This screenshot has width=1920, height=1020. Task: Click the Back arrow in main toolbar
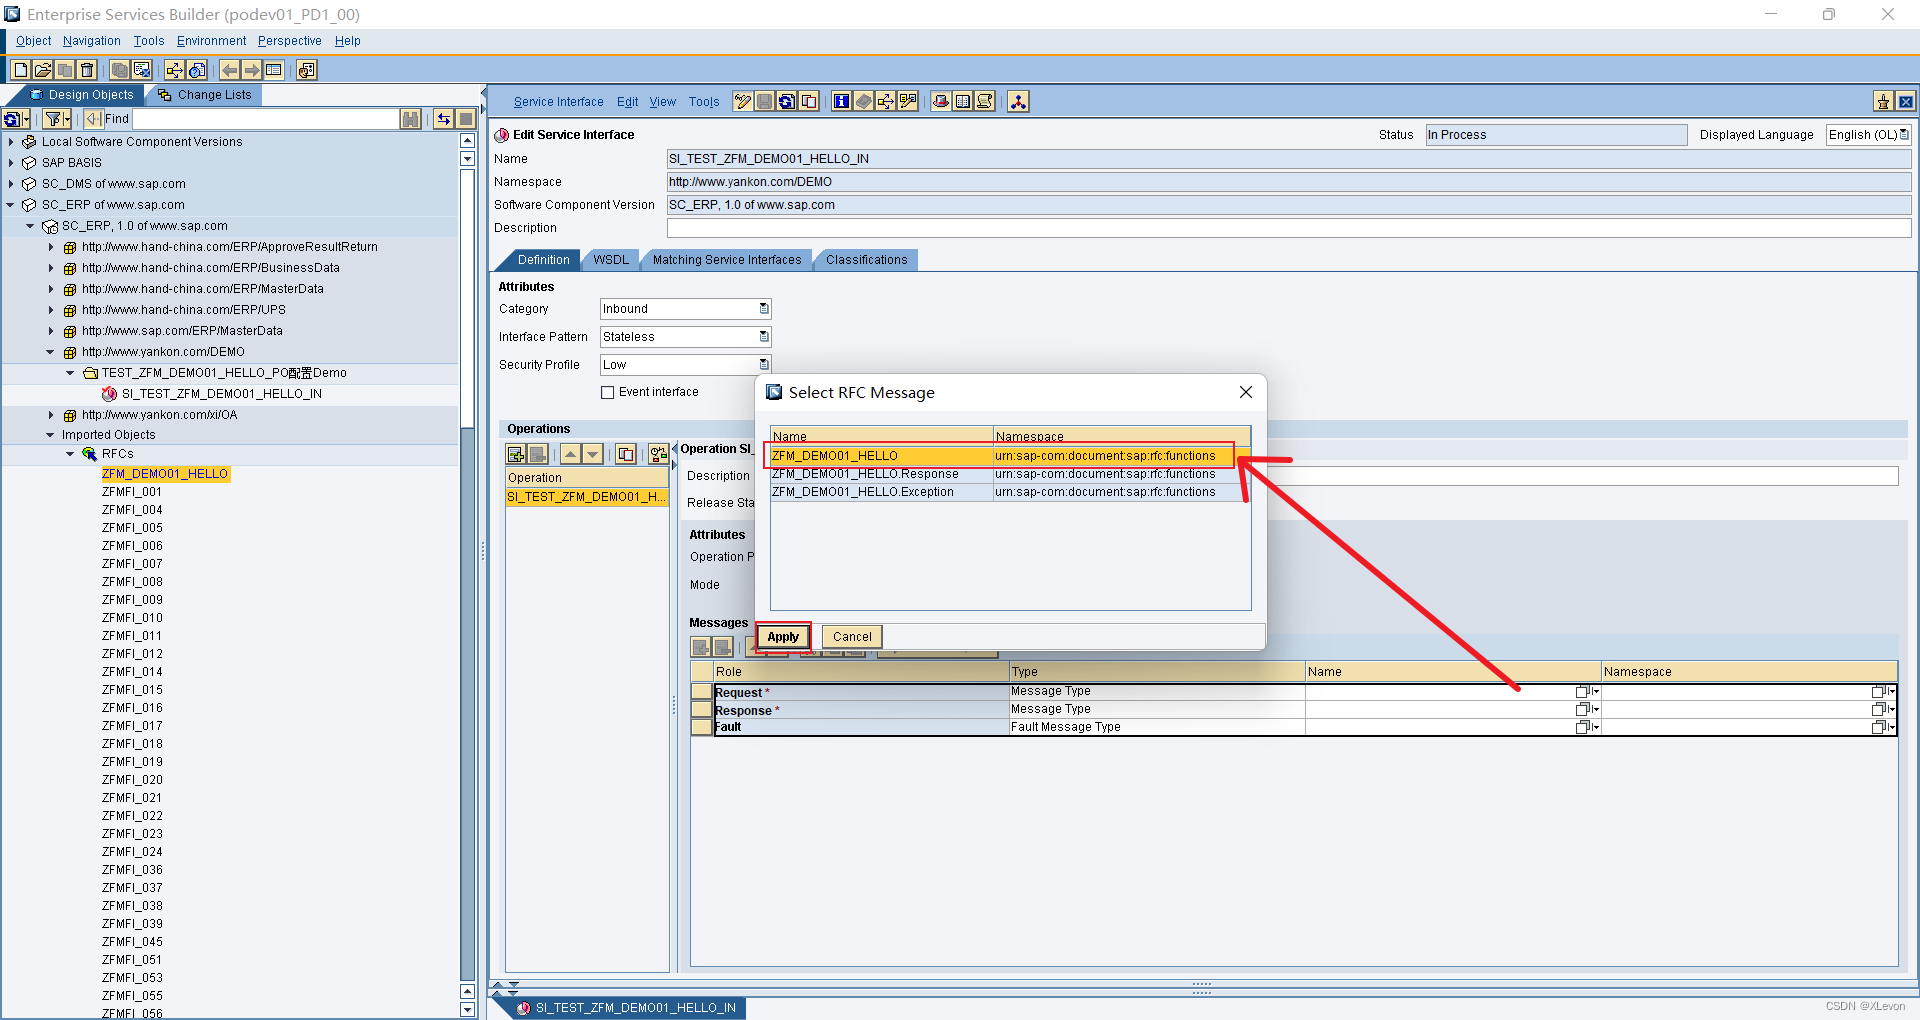point(230,70)
